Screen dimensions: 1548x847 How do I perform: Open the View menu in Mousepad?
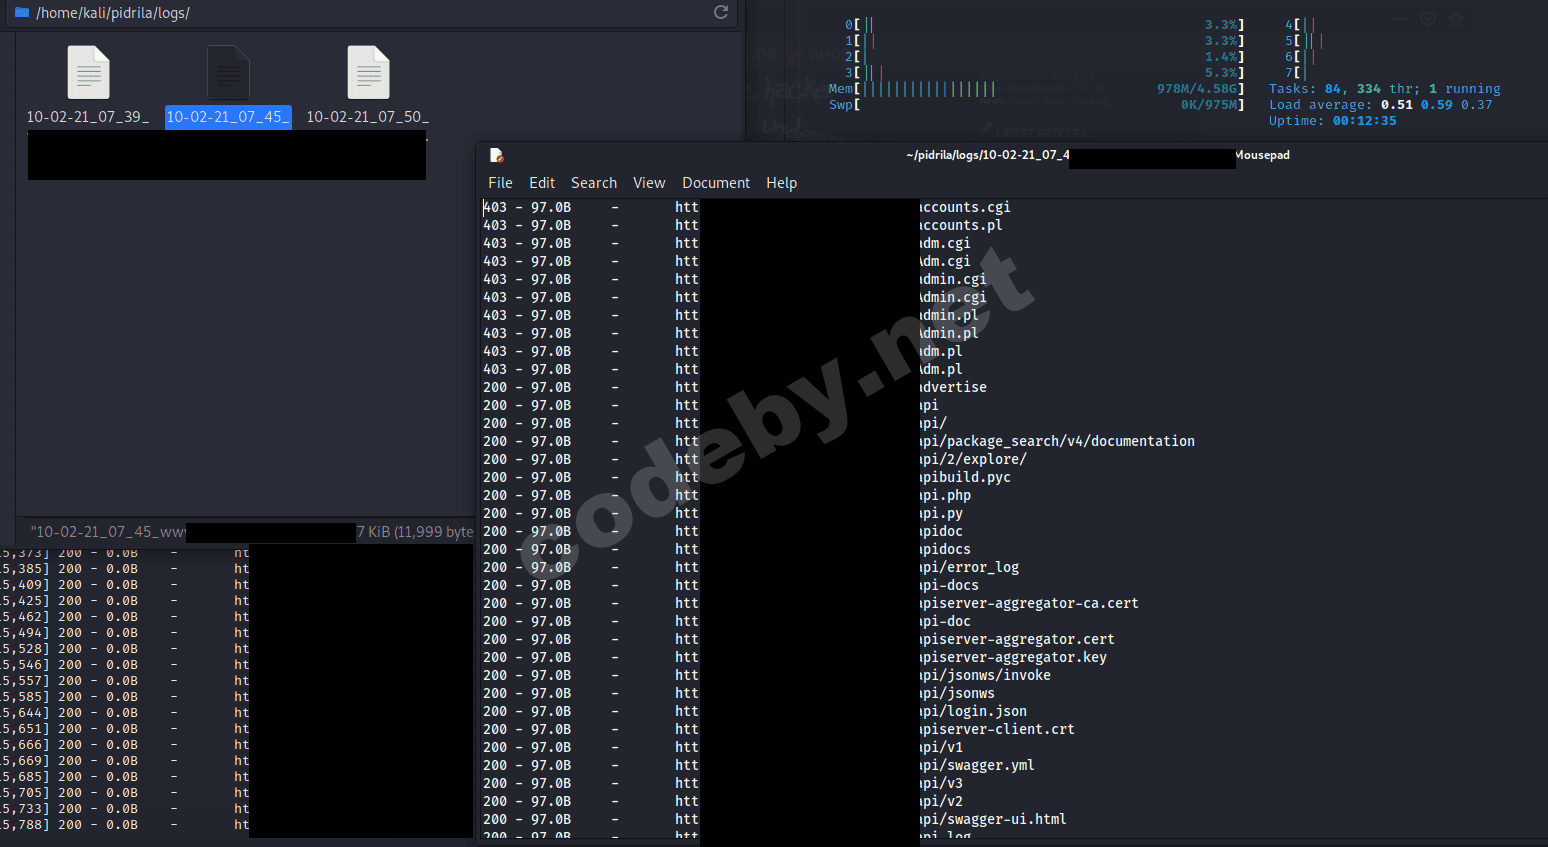point(649,183)
